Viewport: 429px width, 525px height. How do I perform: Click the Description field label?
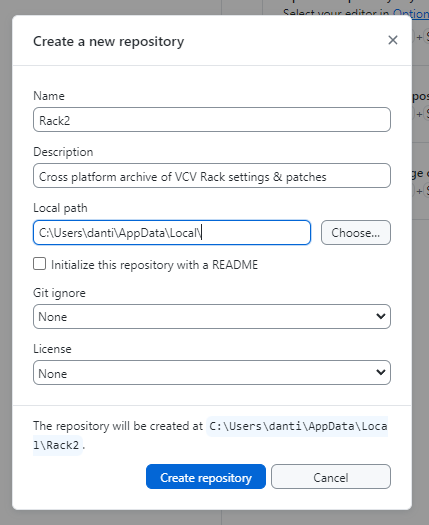pyautogui.click(x=63, y=152)
